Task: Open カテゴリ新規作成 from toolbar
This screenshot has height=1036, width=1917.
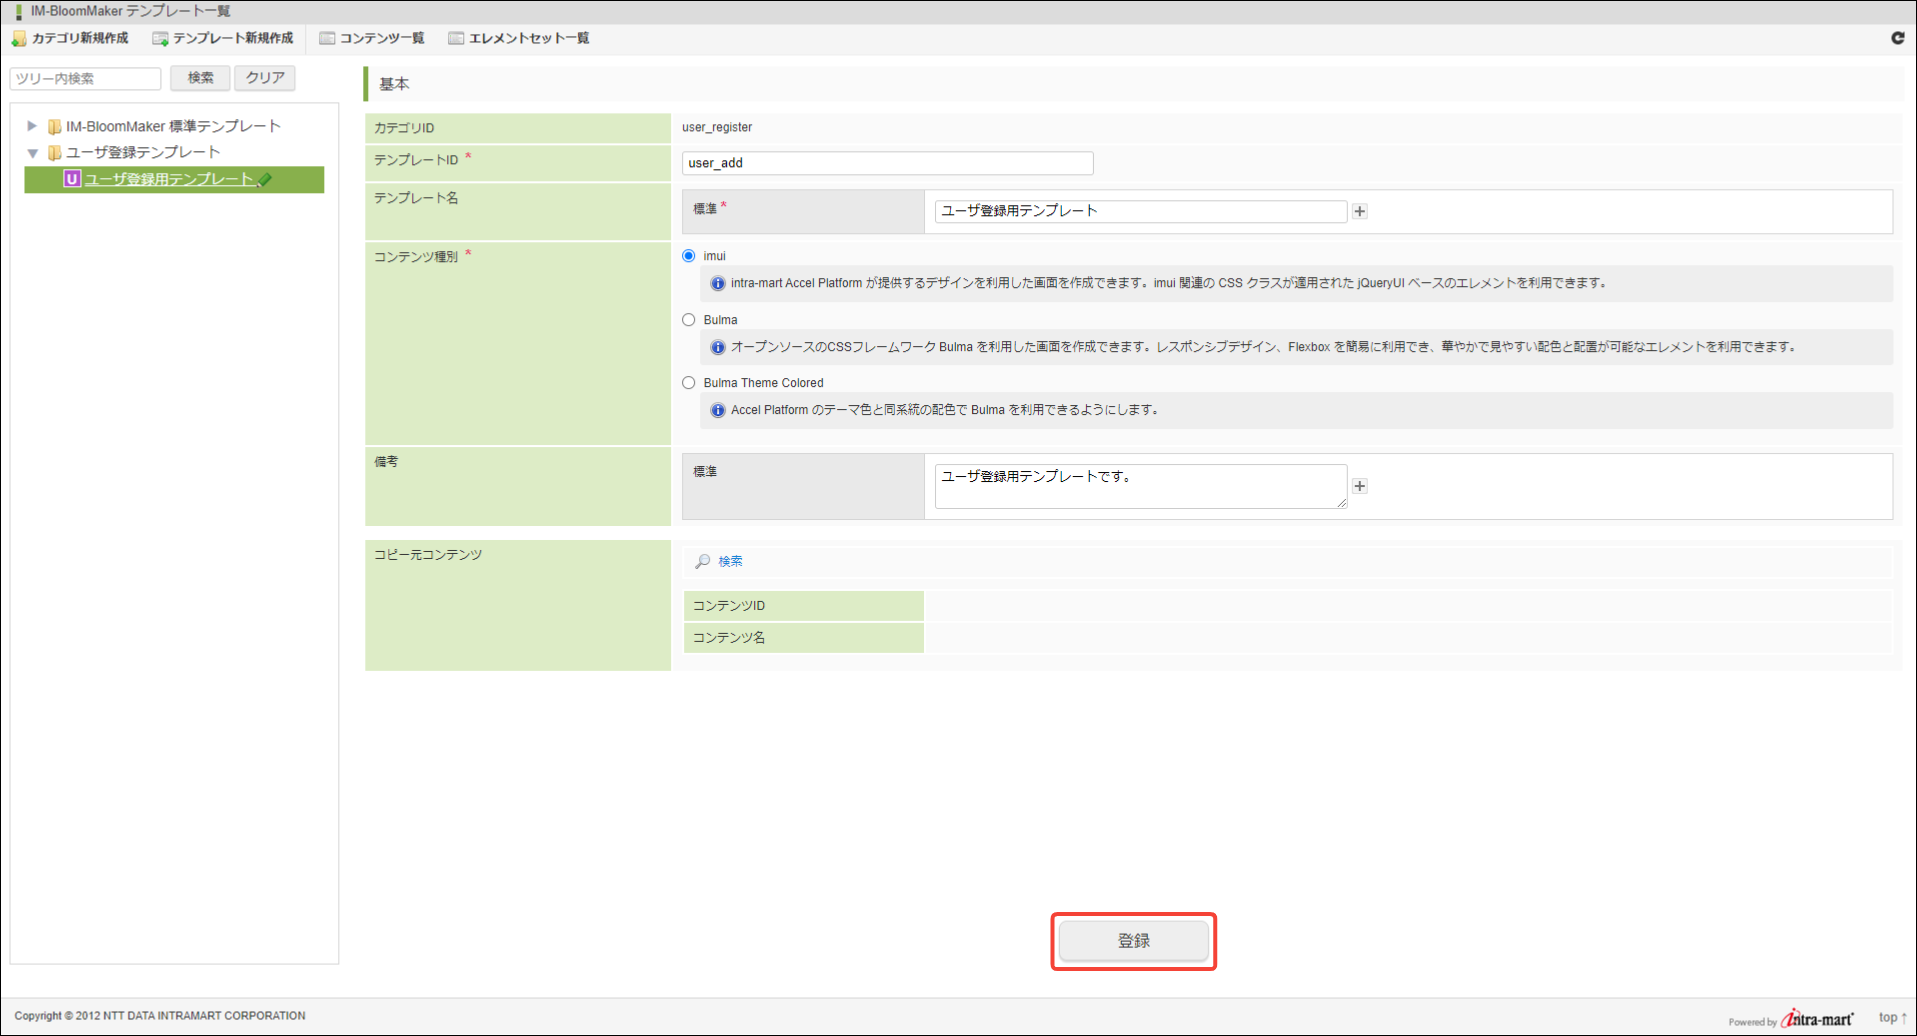Action: (x=70, y=38)
